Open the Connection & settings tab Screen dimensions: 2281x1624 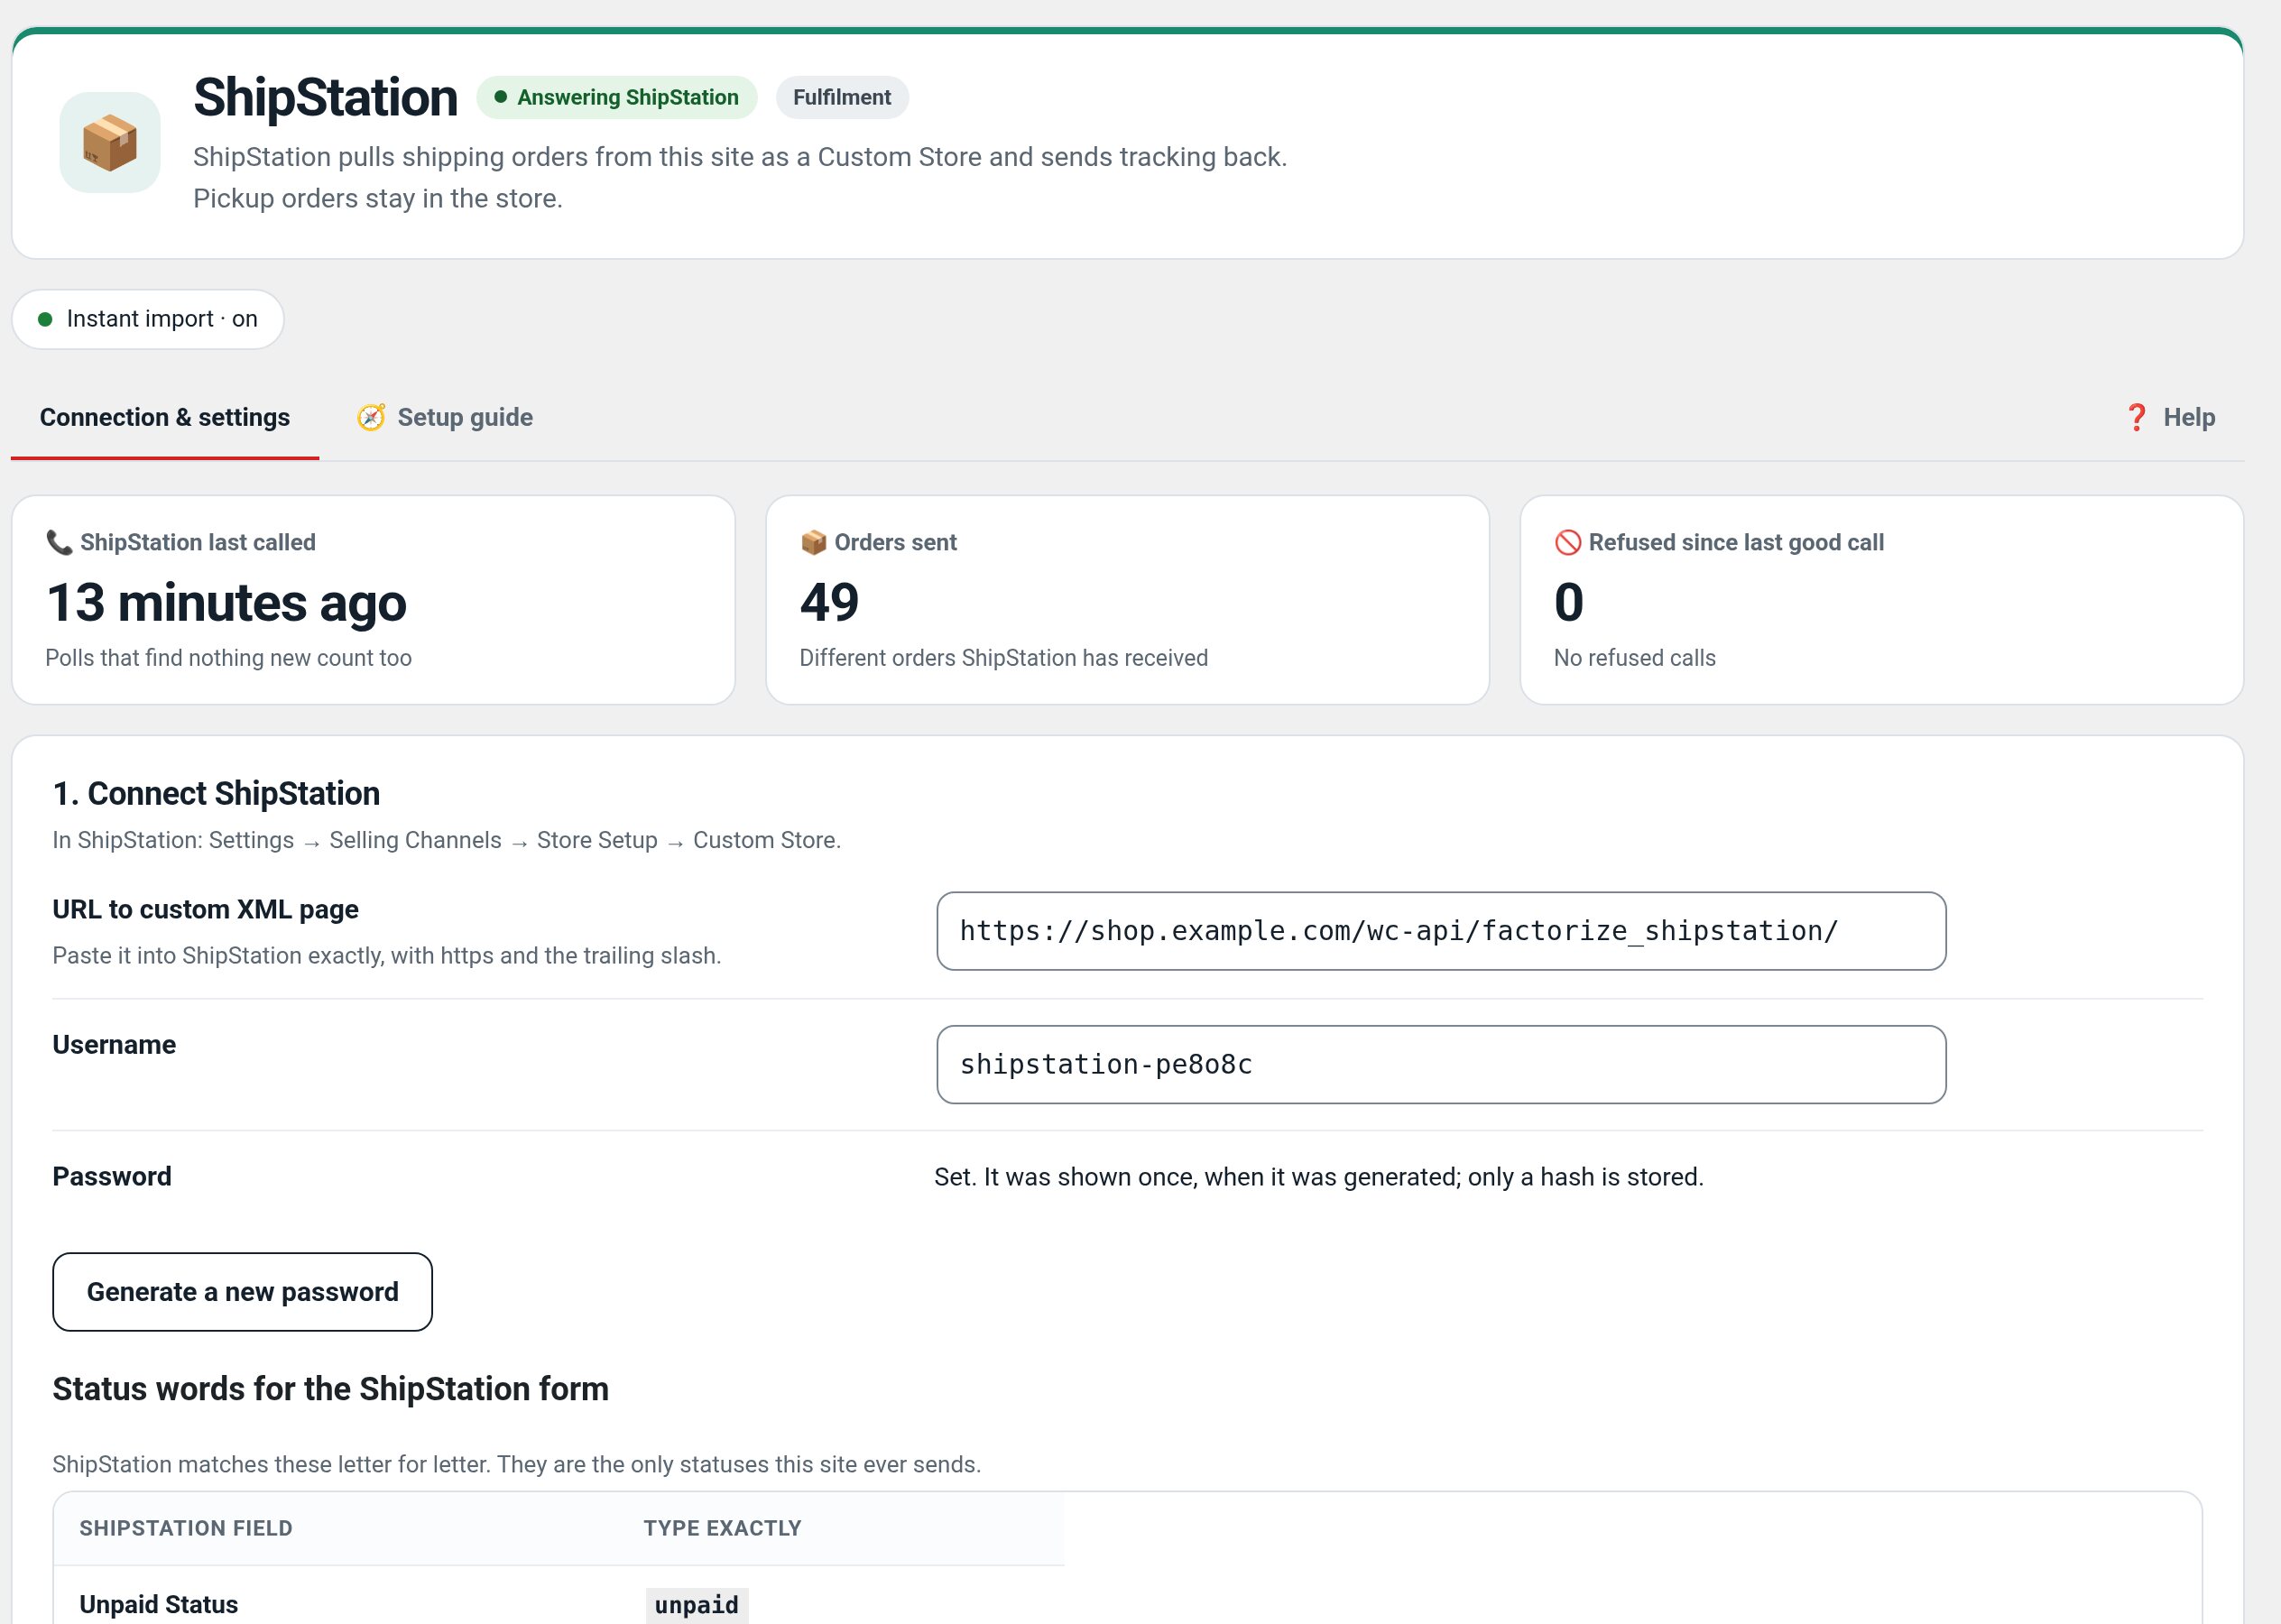(165, 418)
